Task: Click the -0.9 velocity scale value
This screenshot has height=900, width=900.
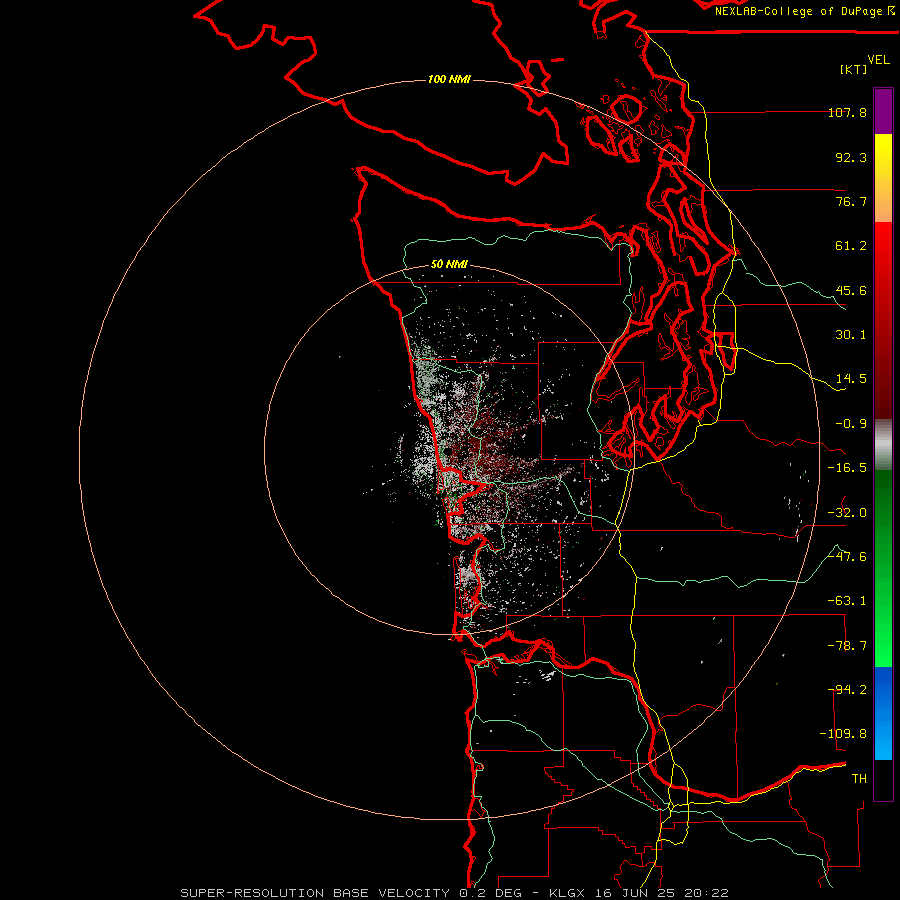Action: (x=851, y=424)
